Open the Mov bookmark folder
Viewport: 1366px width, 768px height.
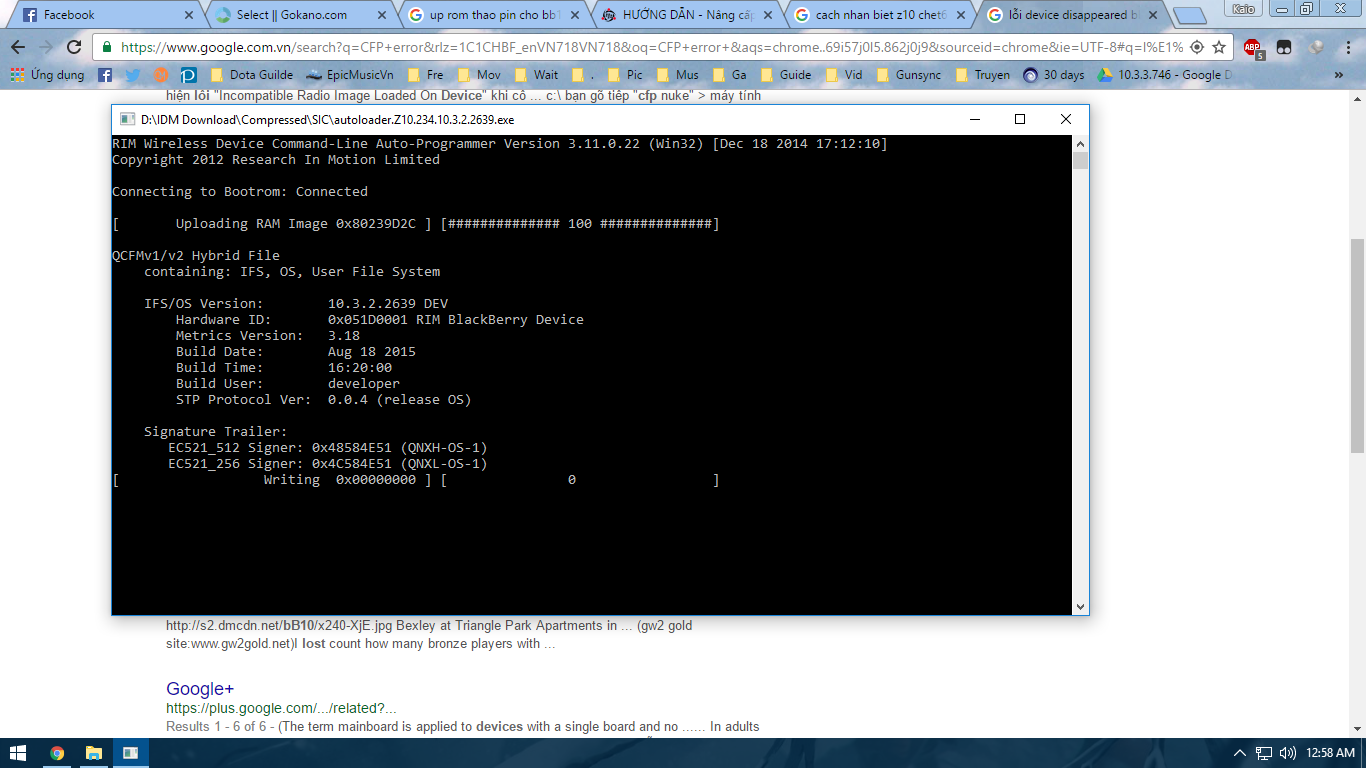pos(478,75)
